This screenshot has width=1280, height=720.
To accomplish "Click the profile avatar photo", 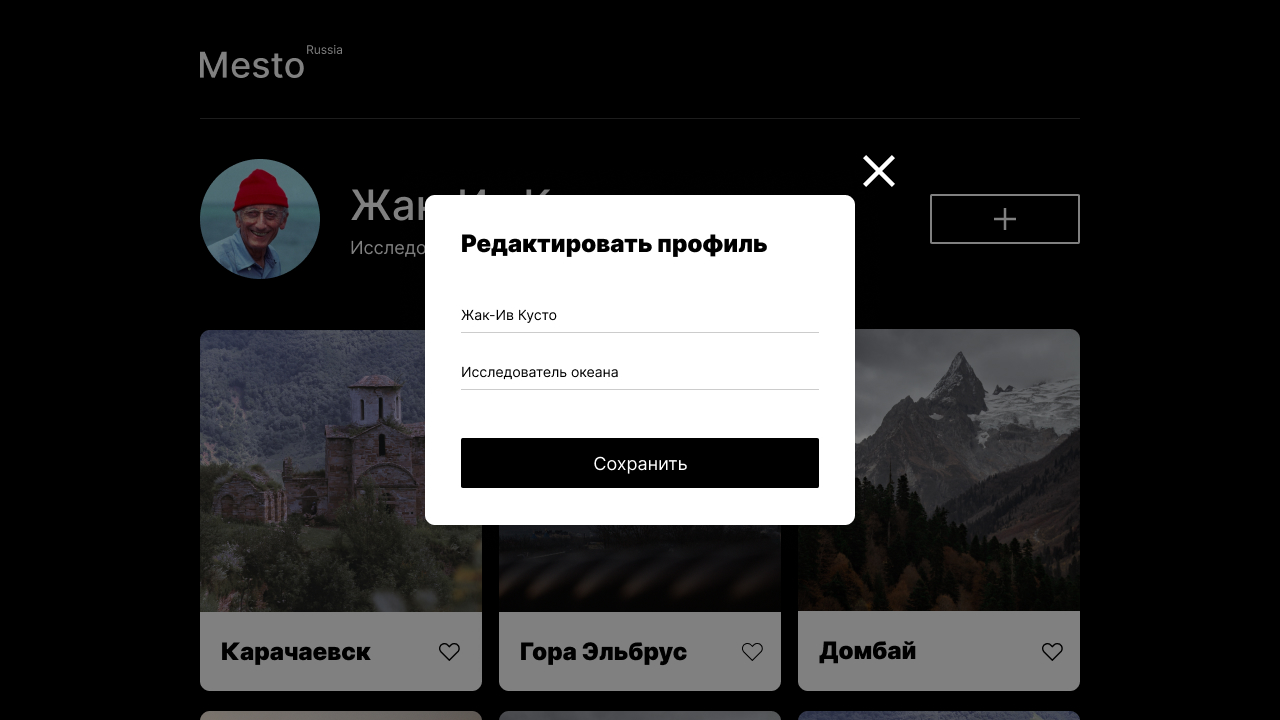I will click(x=260, y=219).
